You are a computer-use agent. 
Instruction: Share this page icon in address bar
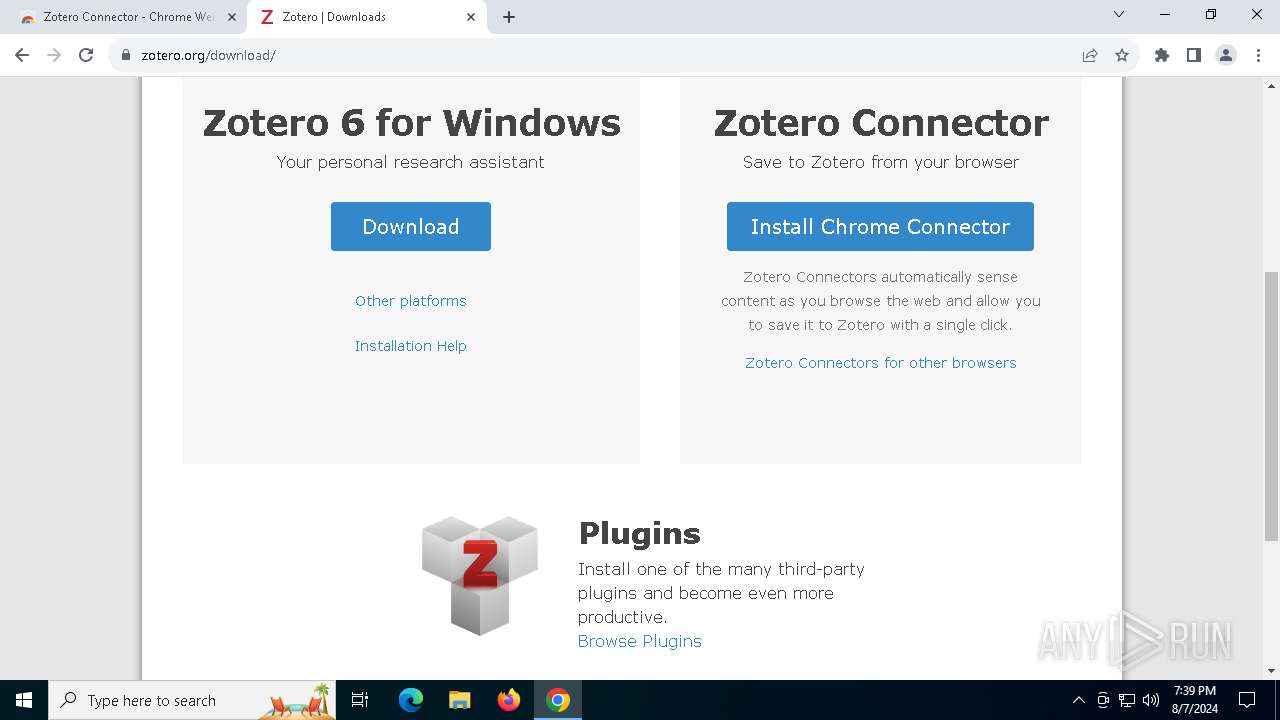coord(1090,55)
